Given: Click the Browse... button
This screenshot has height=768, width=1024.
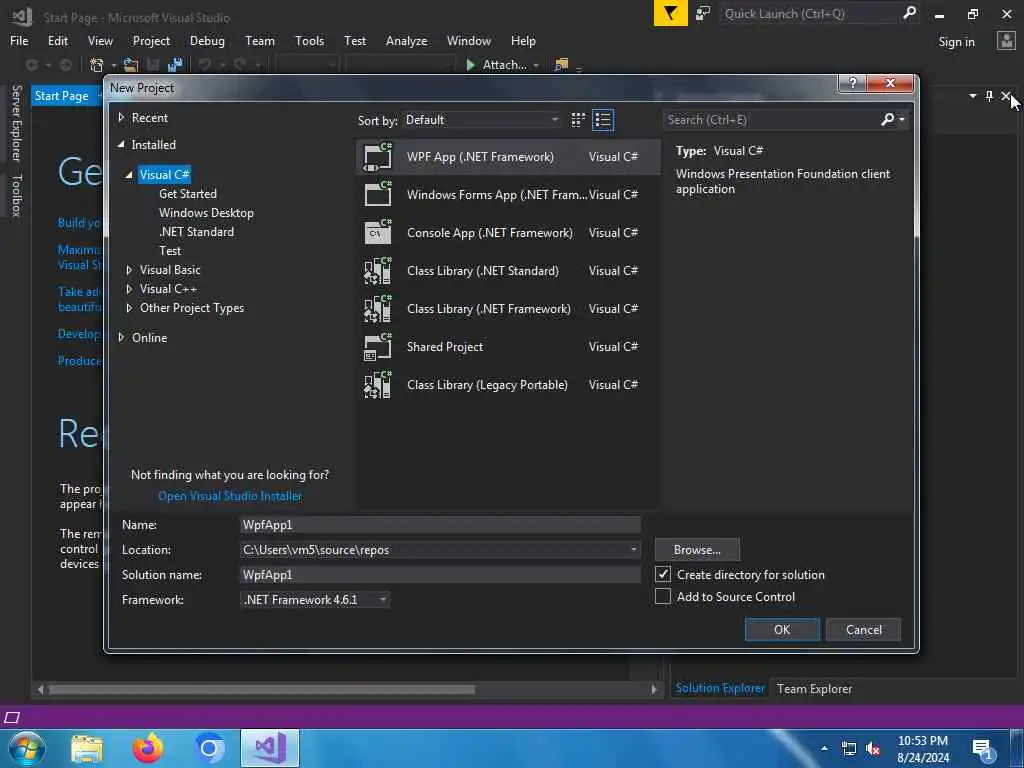Looking at the screenshot, I should click(x=697, y=550).
